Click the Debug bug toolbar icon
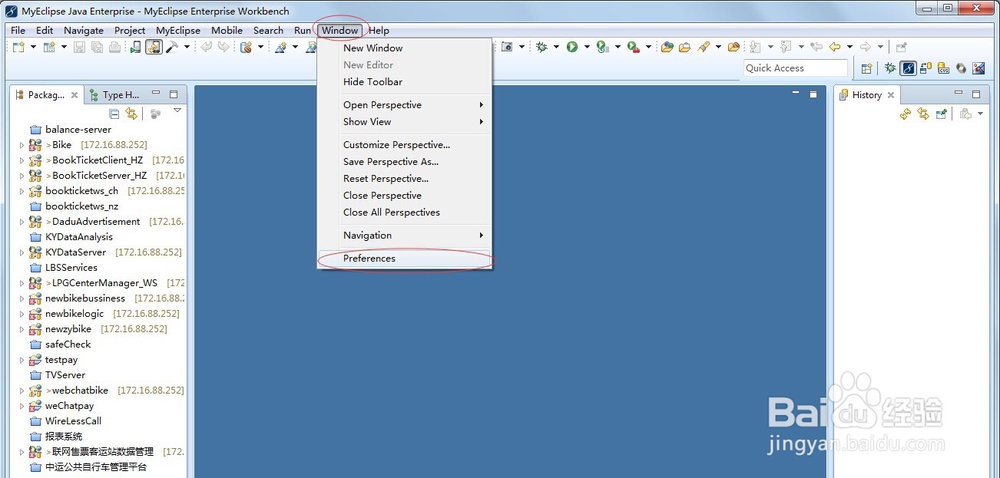The width and height of the screenshot is (1000, 478). (x=541, y=47)
